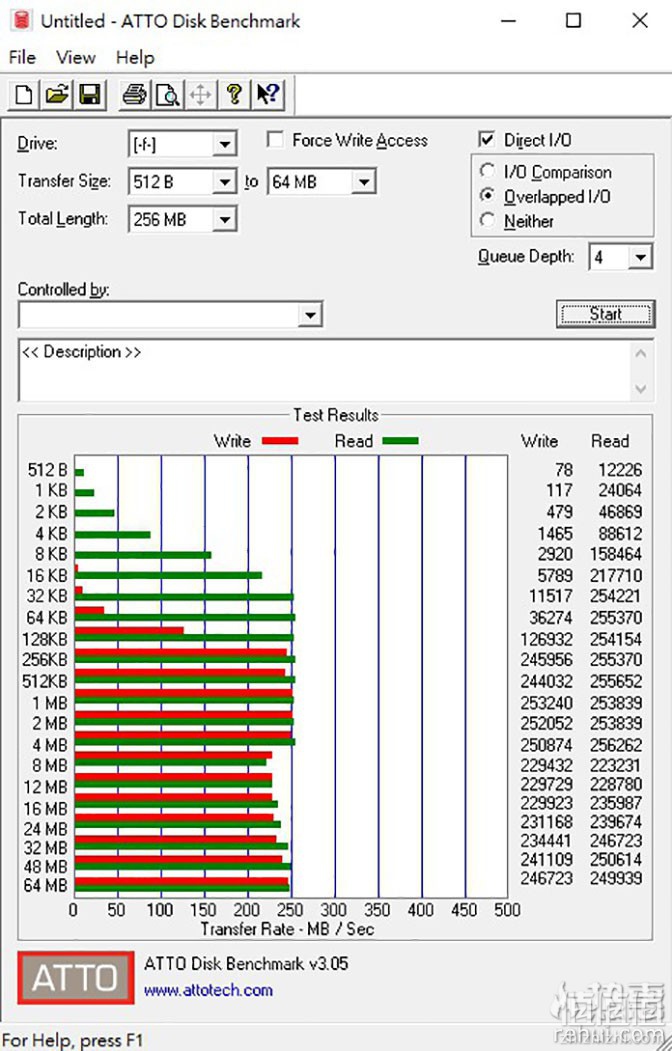Open Transfer Size end dropdown (64 MB)
672x1051 pixels.
pos(364,182)
